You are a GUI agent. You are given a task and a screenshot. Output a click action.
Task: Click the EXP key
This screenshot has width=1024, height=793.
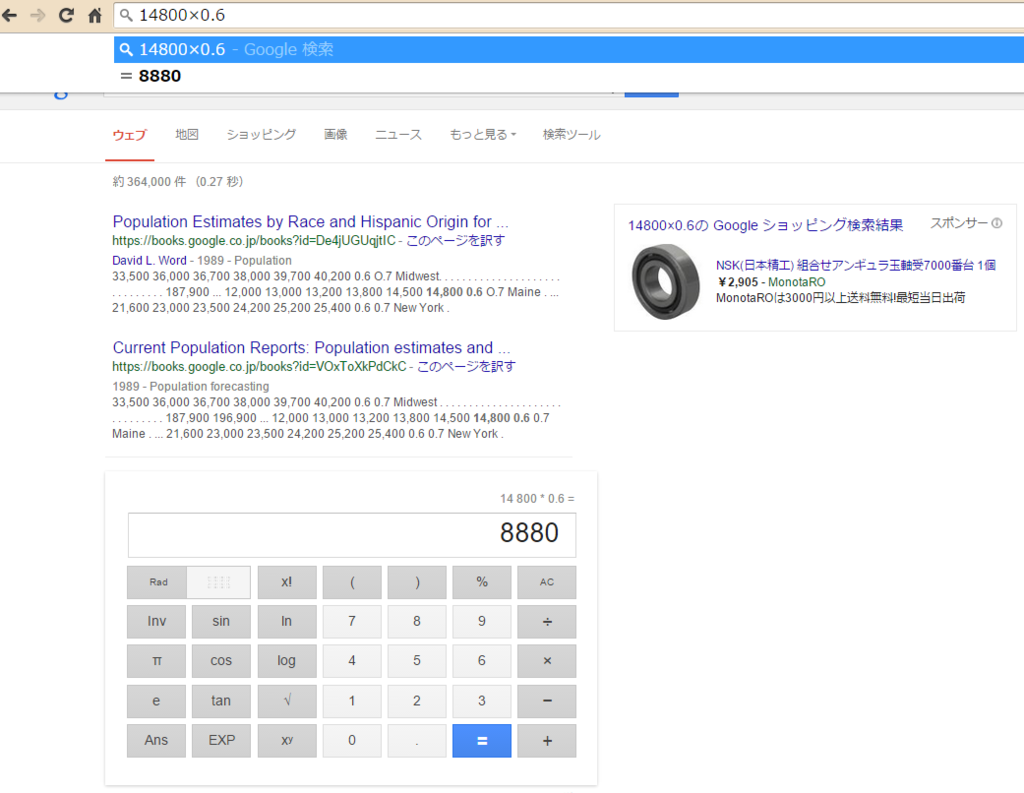click(221, 741)
